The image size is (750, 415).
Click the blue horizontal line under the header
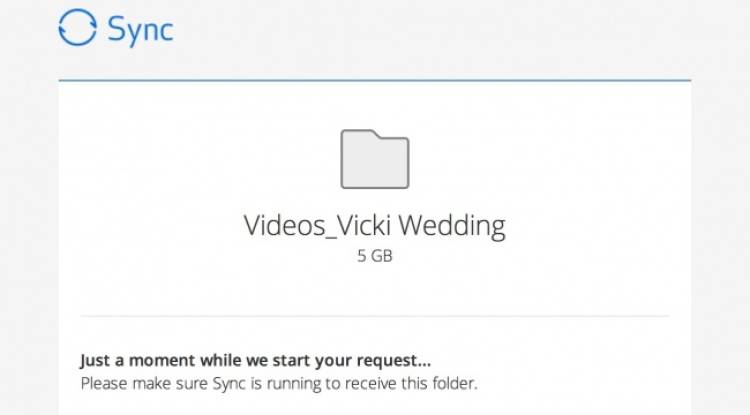point(375,80)
